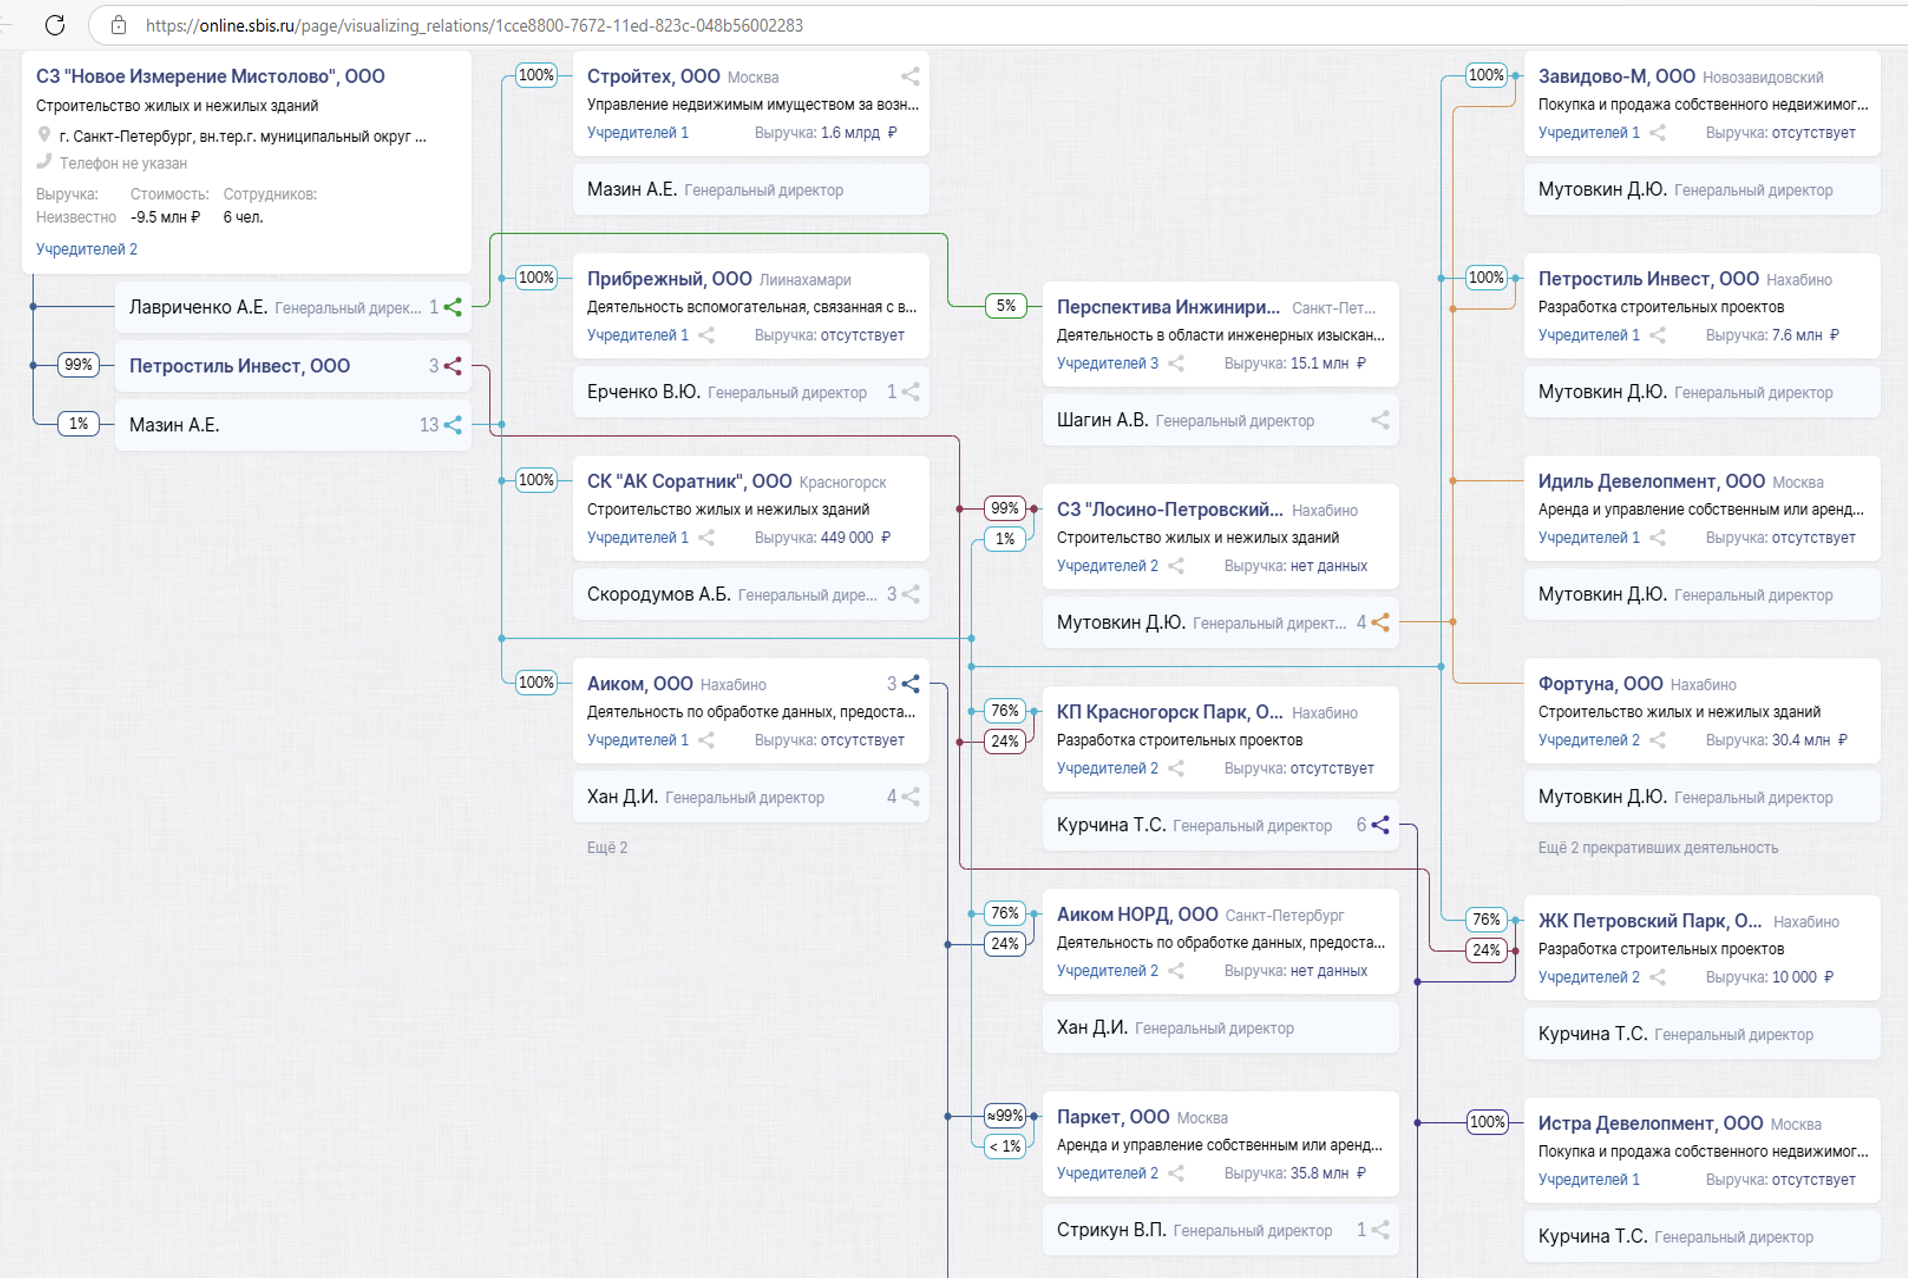Toggle relations icon on Петростиль Инвест 99% row
Viewport: 1908px width, 1278px height.
pos(453,366)
